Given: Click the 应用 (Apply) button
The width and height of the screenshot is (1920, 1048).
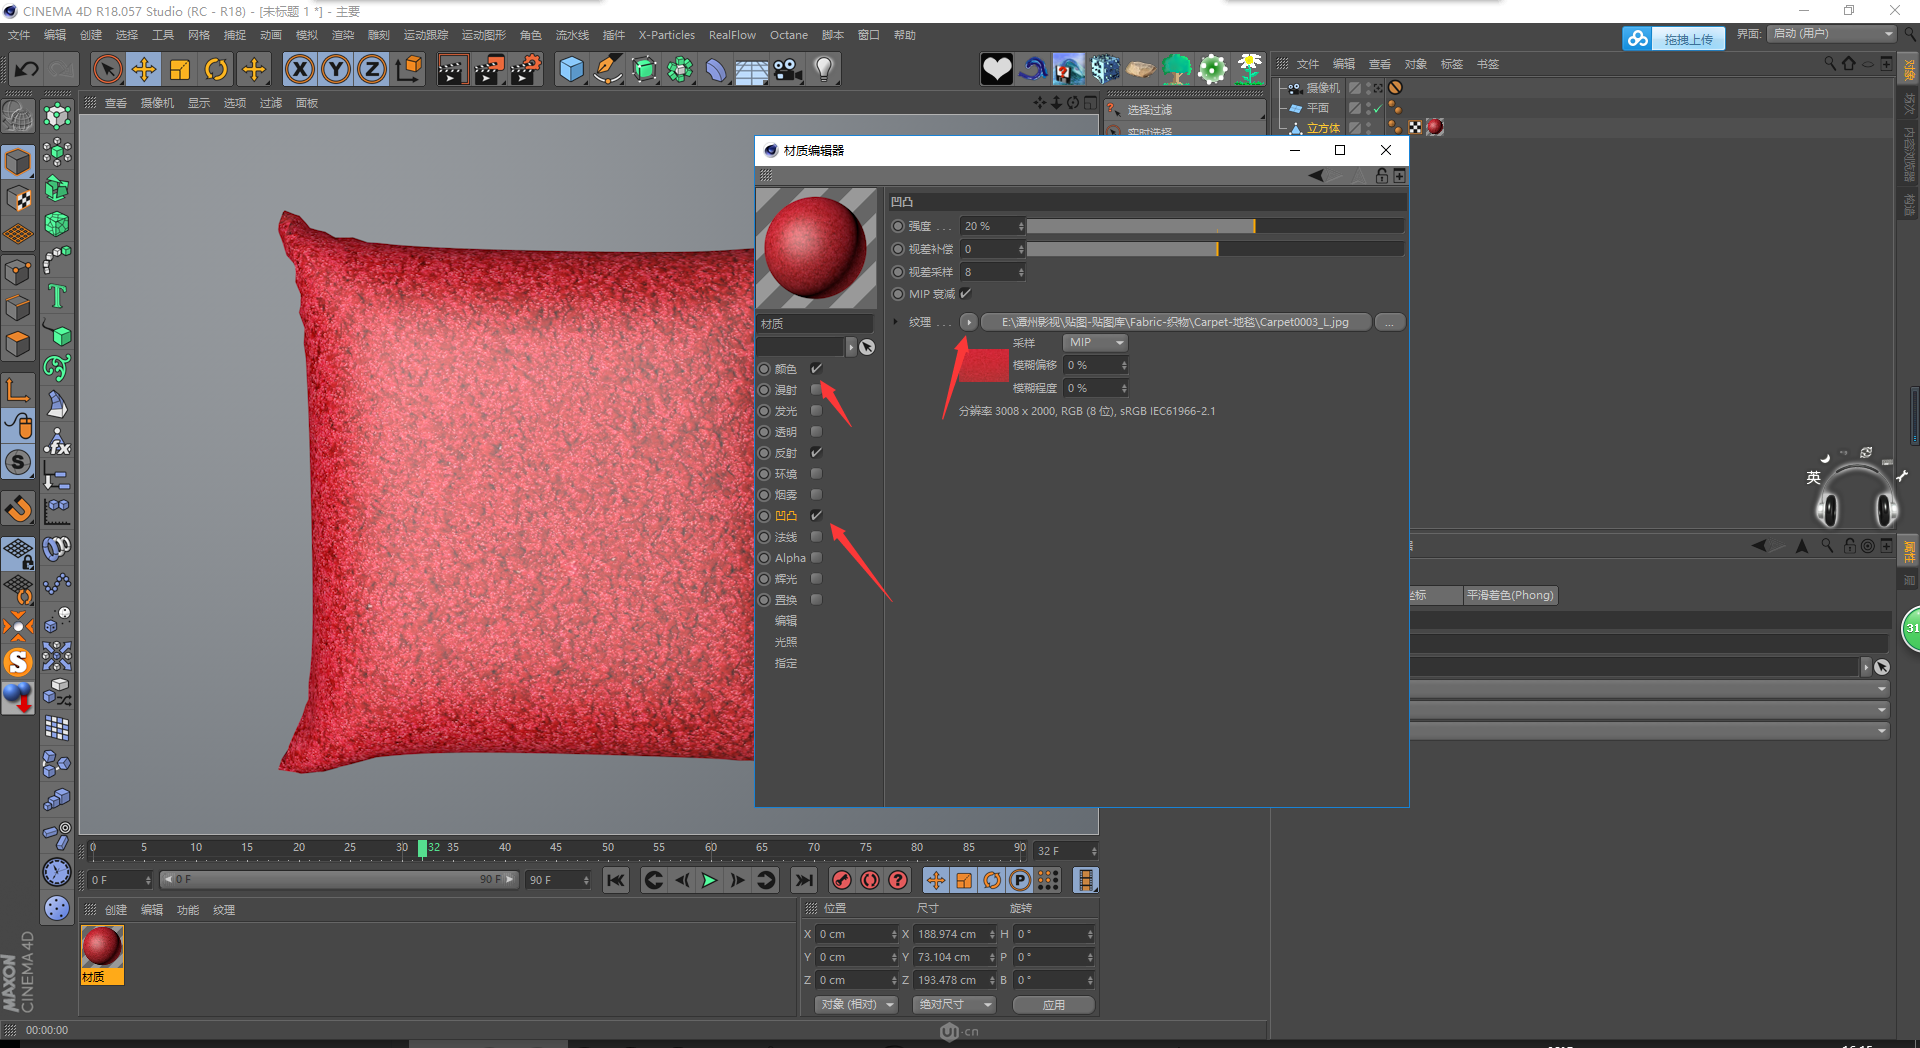Looking at the screenshot, I should tap(1053, 1004).
